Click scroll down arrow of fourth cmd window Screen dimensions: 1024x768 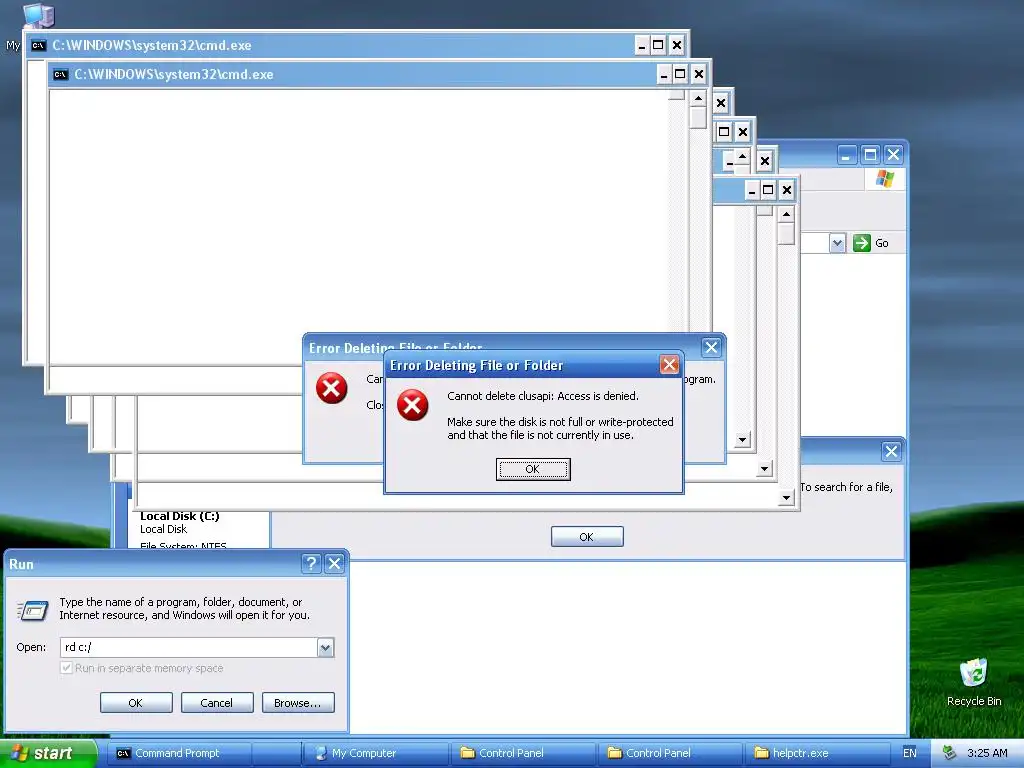(742, 440)
